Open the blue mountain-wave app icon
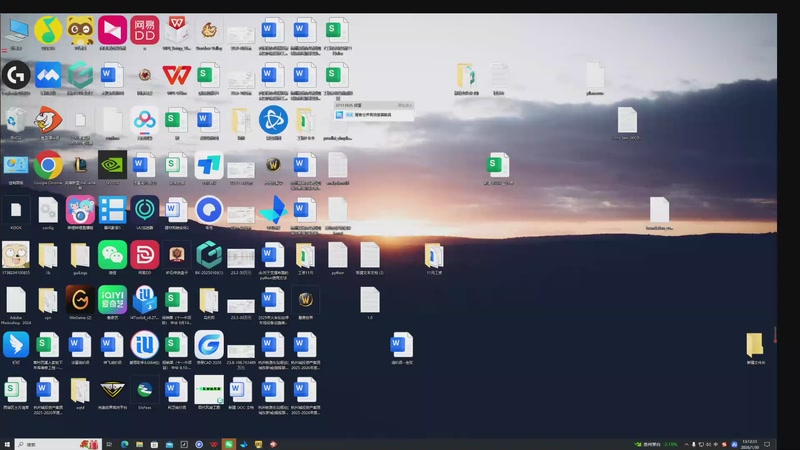 point(48,77)
